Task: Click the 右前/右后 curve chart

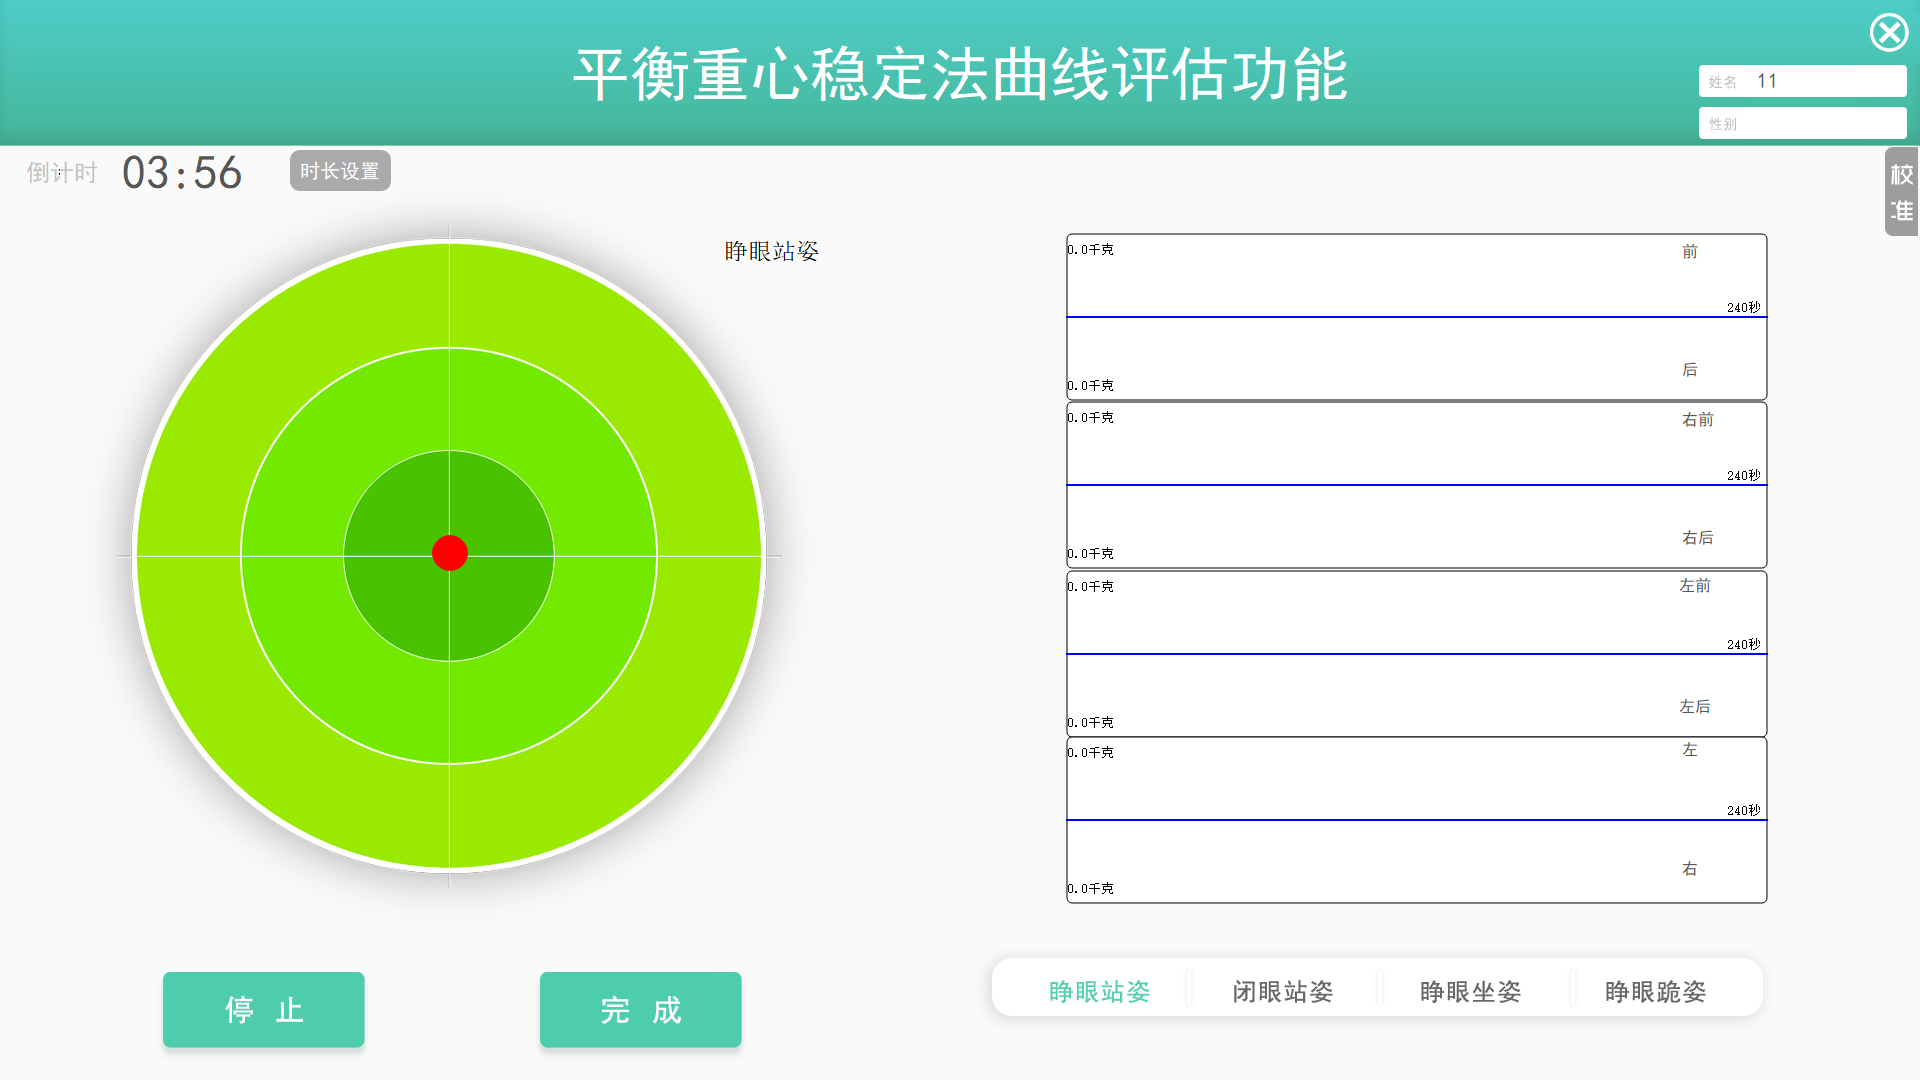Action: point(1415,485)
